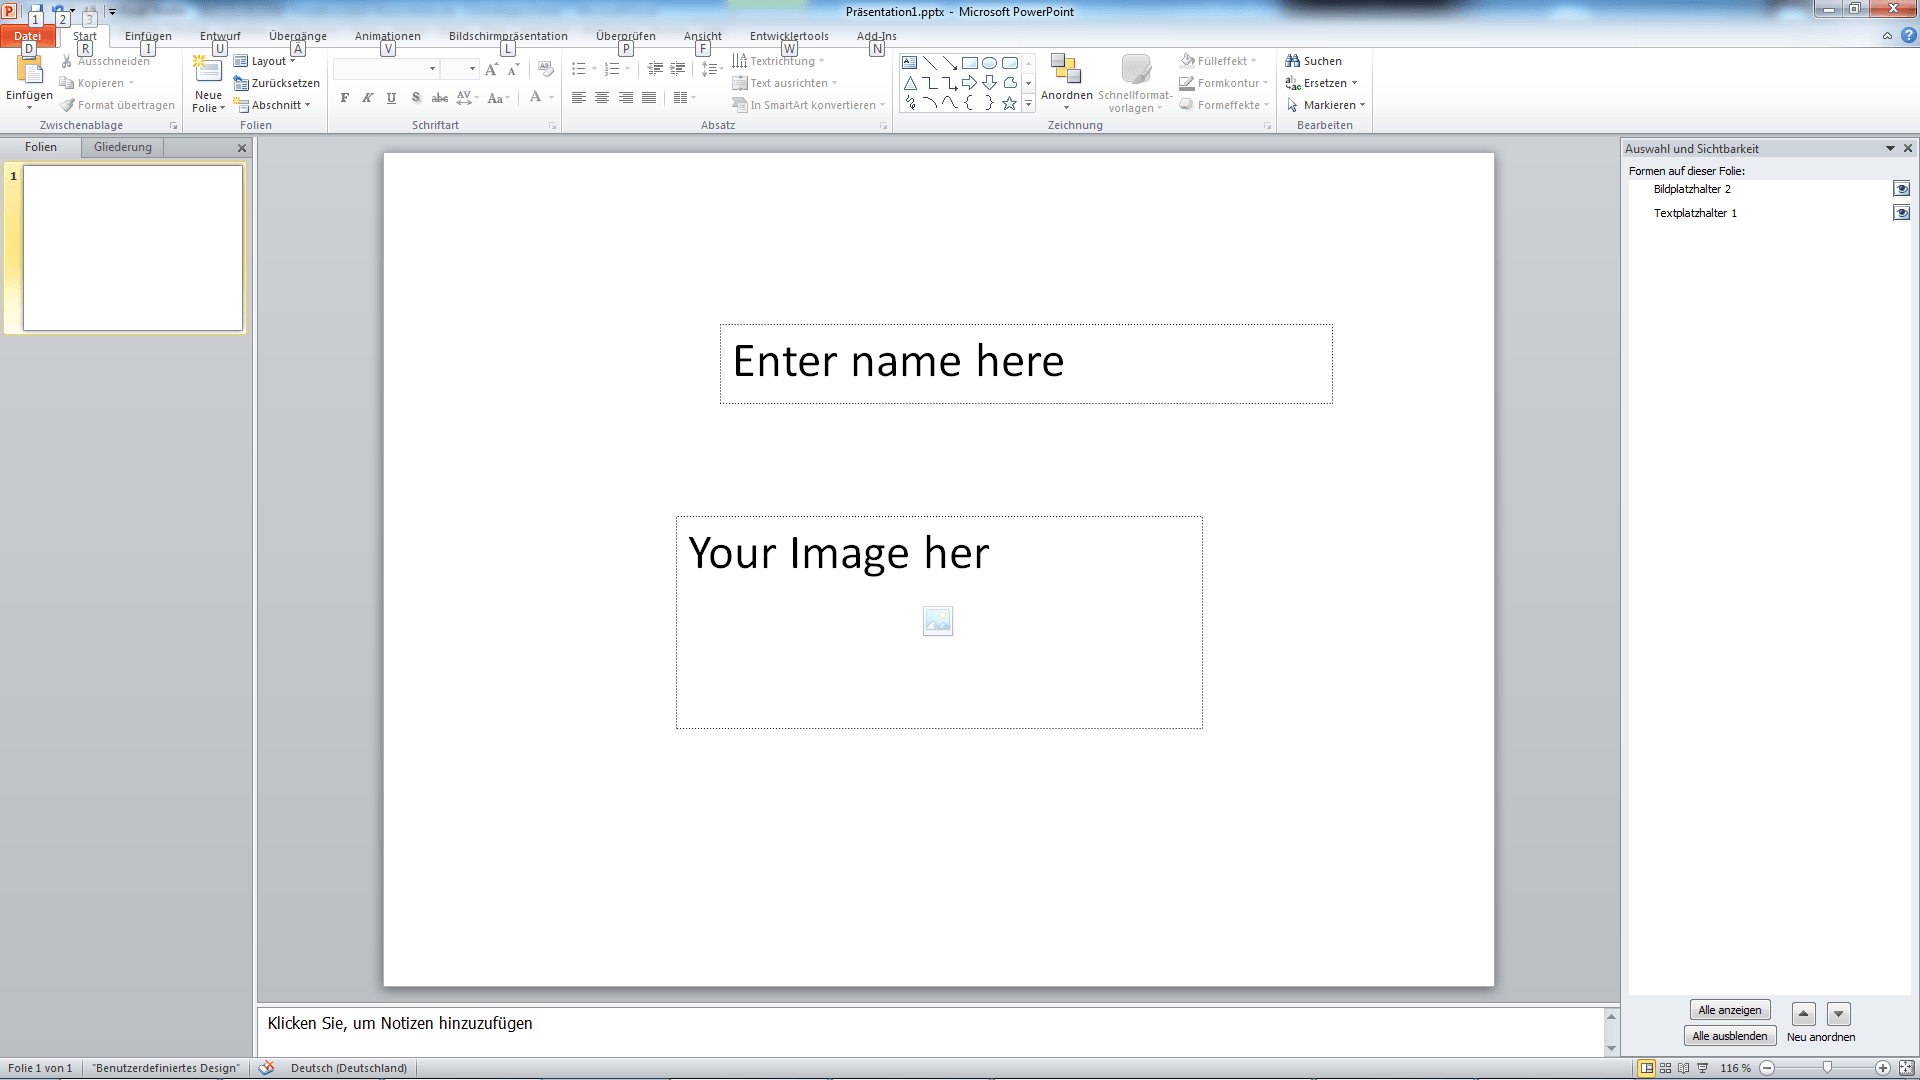Clear all formatting eraser icon
The width and height of the screenshot is (1920, 1080).
tap(546, 69)
